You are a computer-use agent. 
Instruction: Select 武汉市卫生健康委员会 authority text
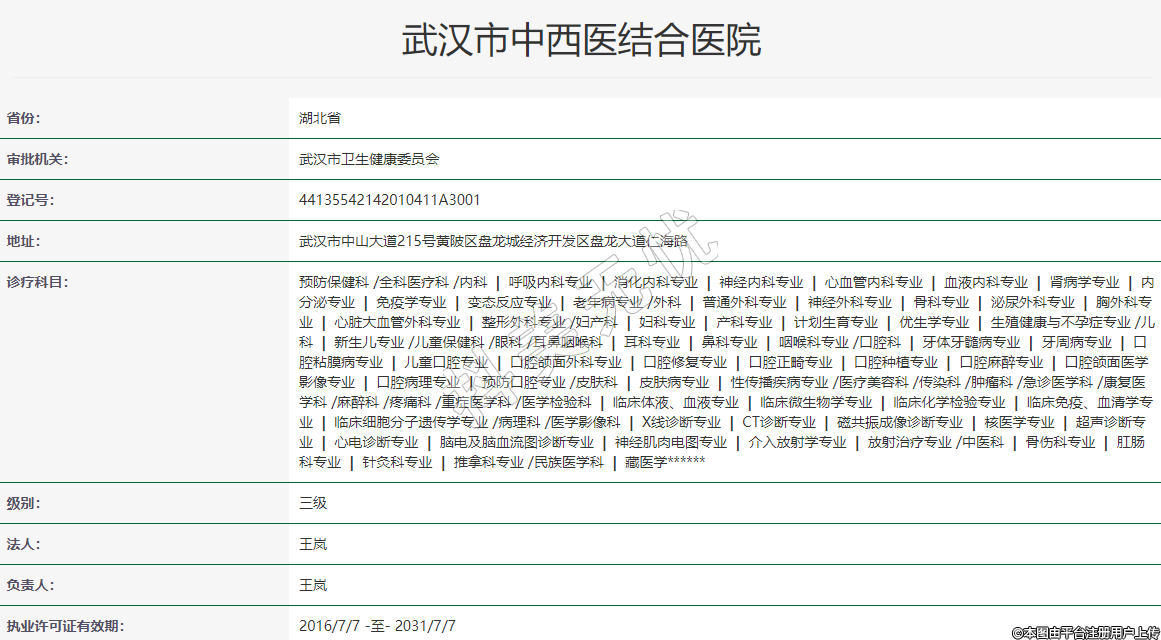pos(369,159)
